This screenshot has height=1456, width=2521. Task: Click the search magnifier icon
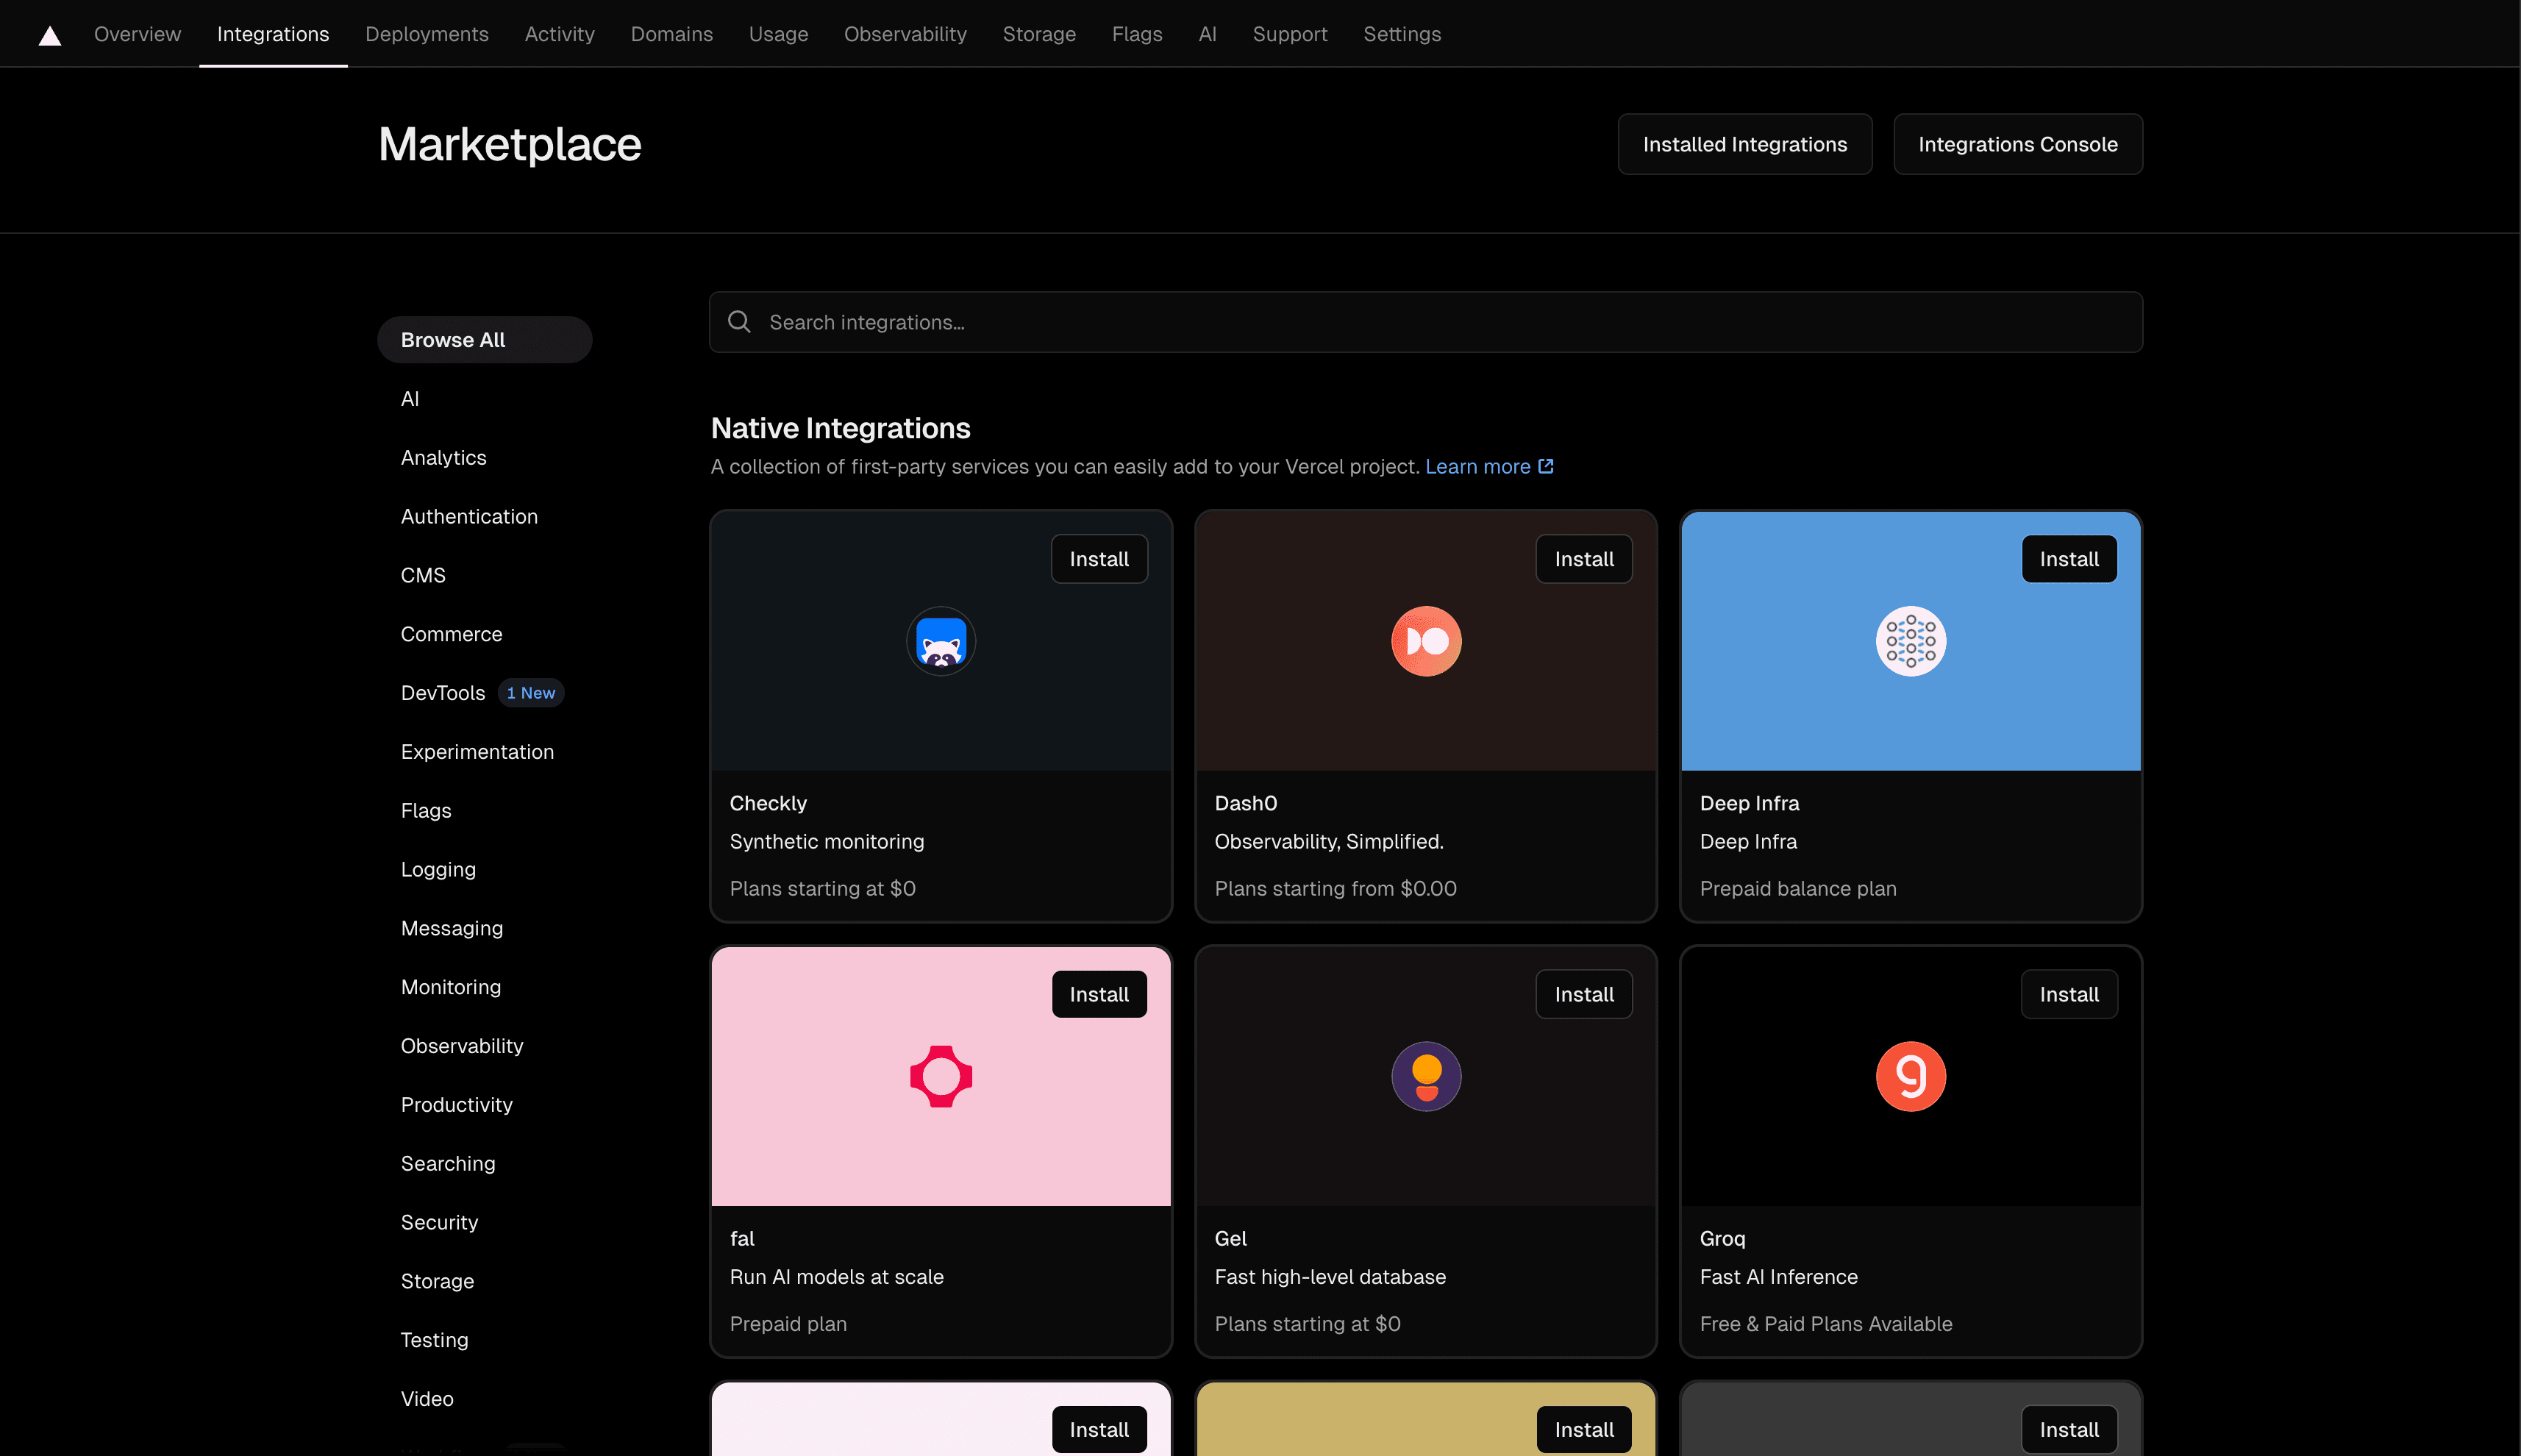click(x=739, y=322)
